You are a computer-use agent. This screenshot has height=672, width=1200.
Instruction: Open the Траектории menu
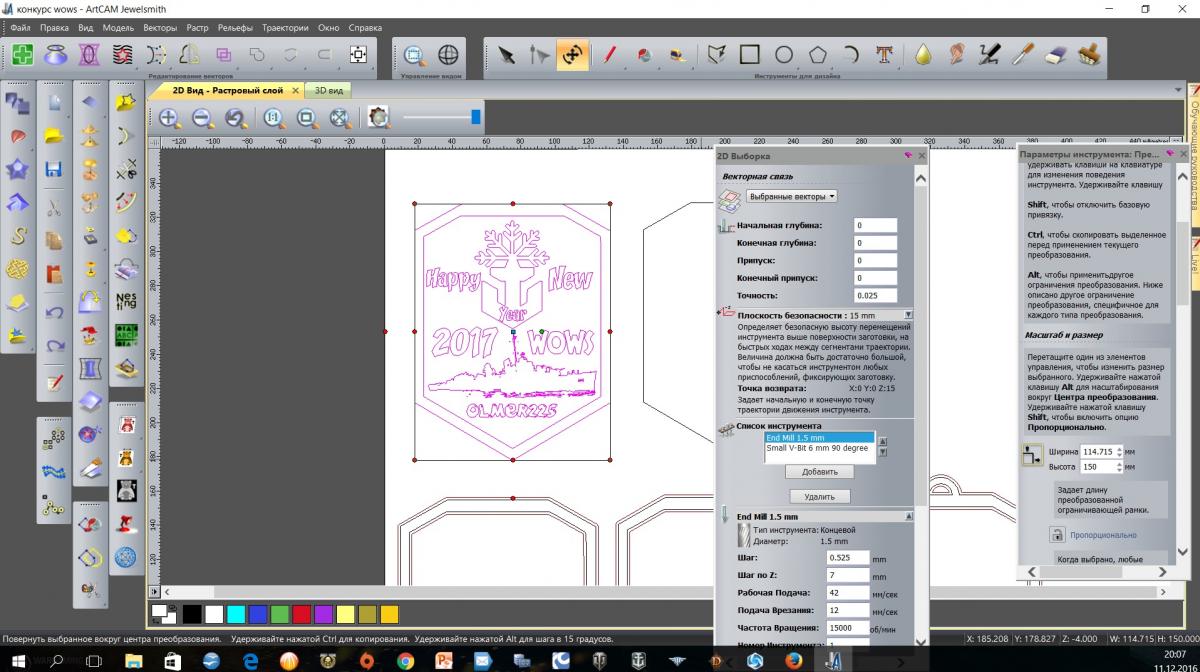(285, 28)
